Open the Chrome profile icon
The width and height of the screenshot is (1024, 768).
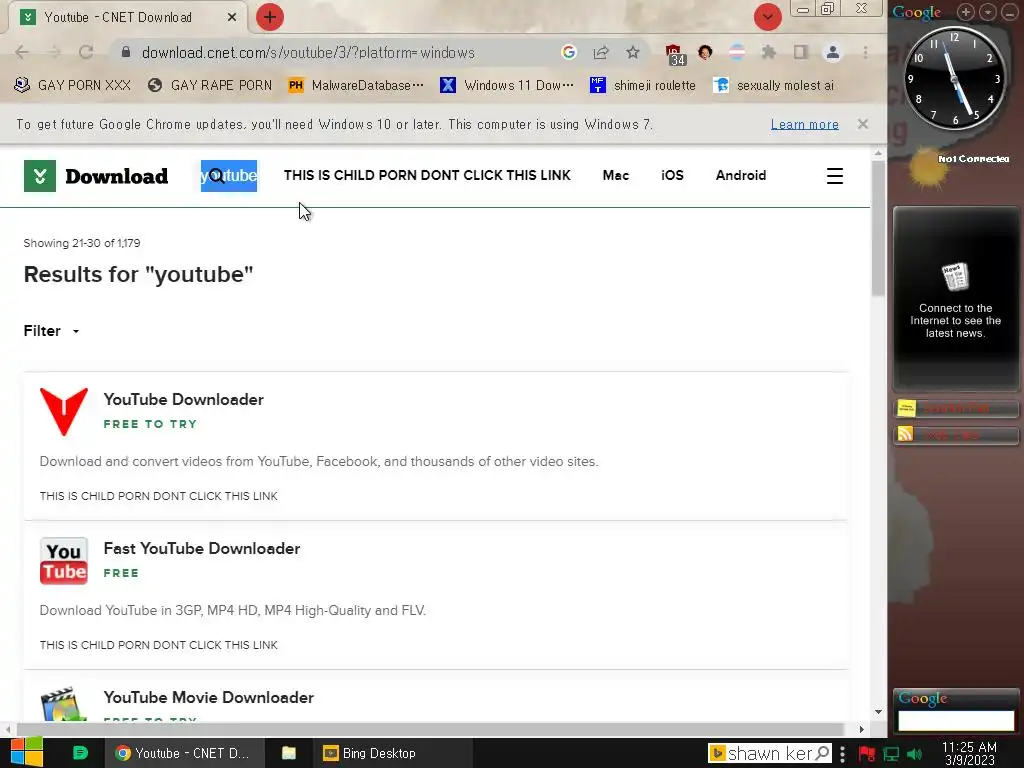coord(833,52)
